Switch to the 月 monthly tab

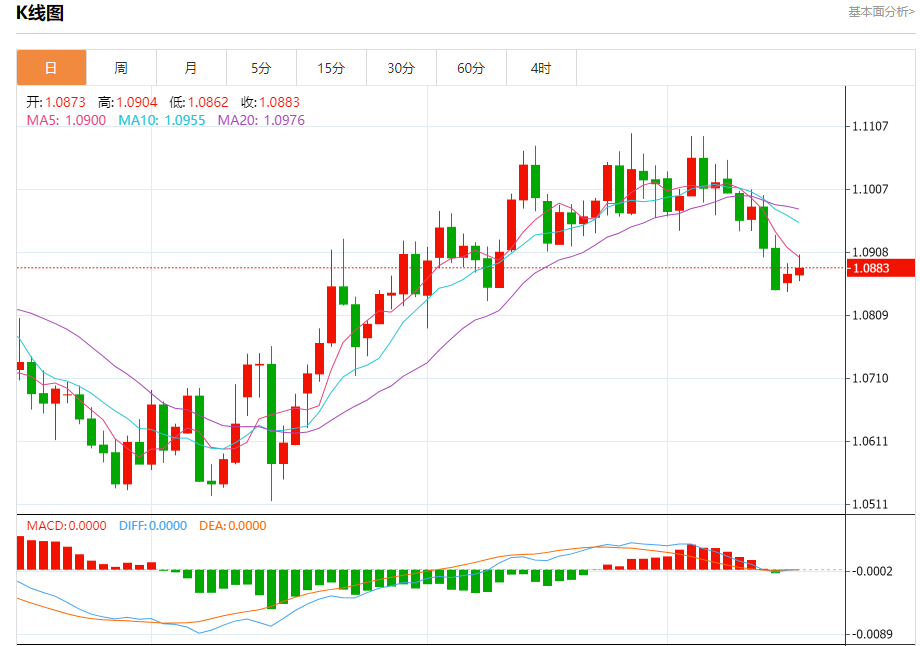191,68
